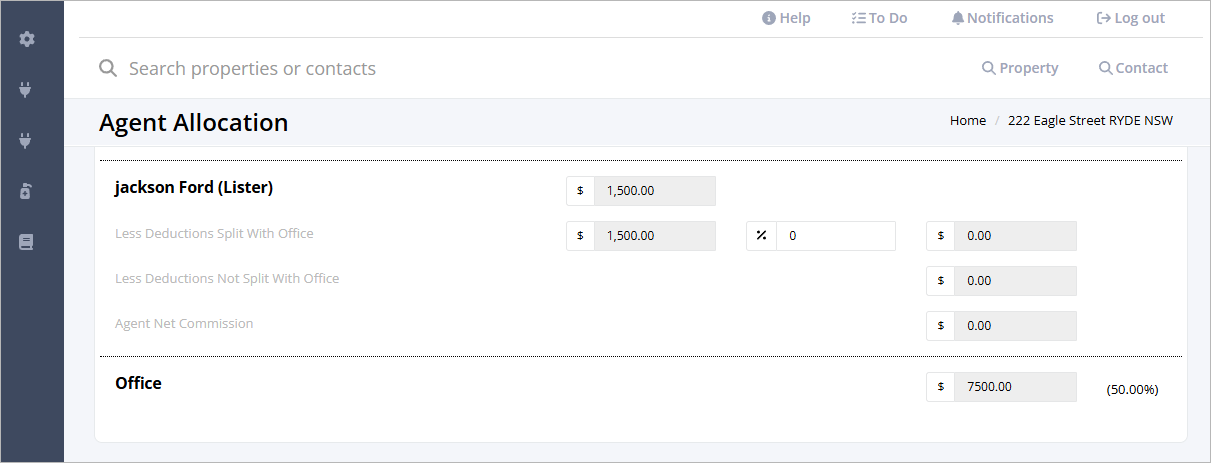The width and height of the screenshot is (1211, 463).
Task: Click the Agent Net Commission amount field
Action: coord(1016,326)
